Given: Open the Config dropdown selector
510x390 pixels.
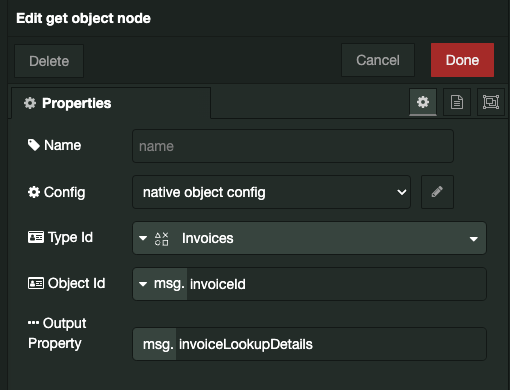Looking at the screenshot, I should [271, 192].
